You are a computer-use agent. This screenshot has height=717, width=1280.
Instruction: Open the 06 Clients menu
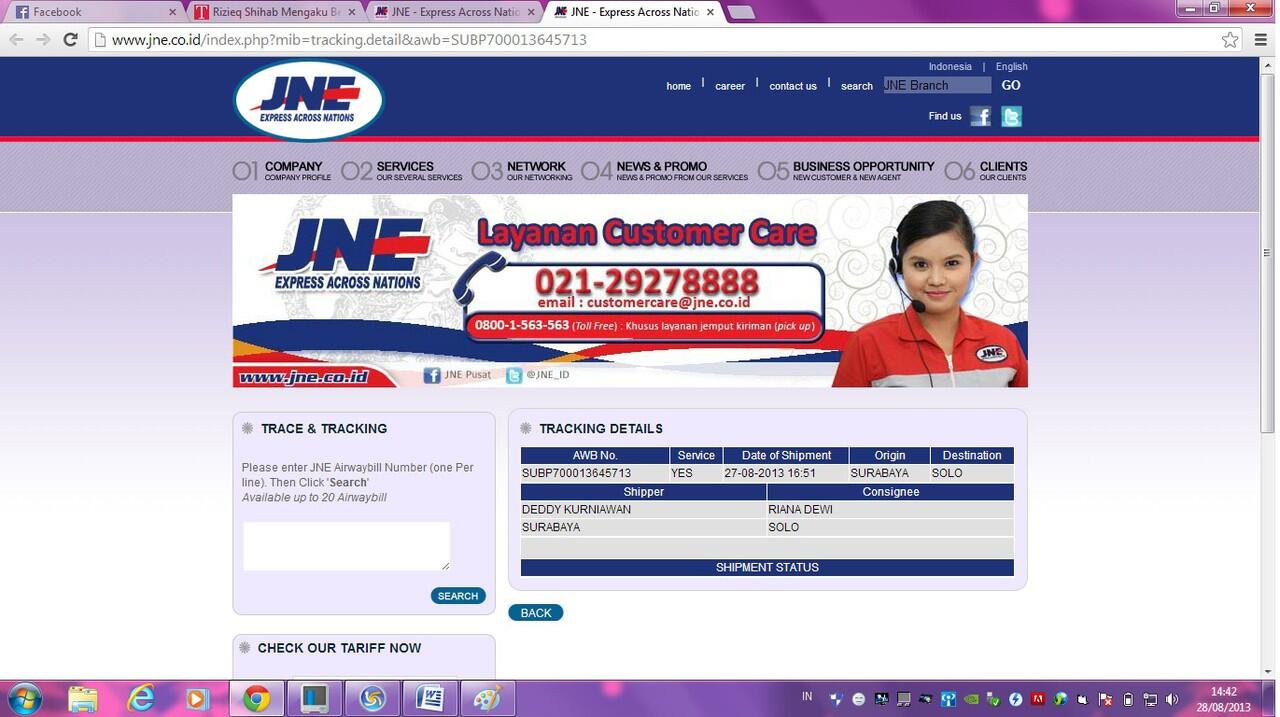tap(986, 171)
